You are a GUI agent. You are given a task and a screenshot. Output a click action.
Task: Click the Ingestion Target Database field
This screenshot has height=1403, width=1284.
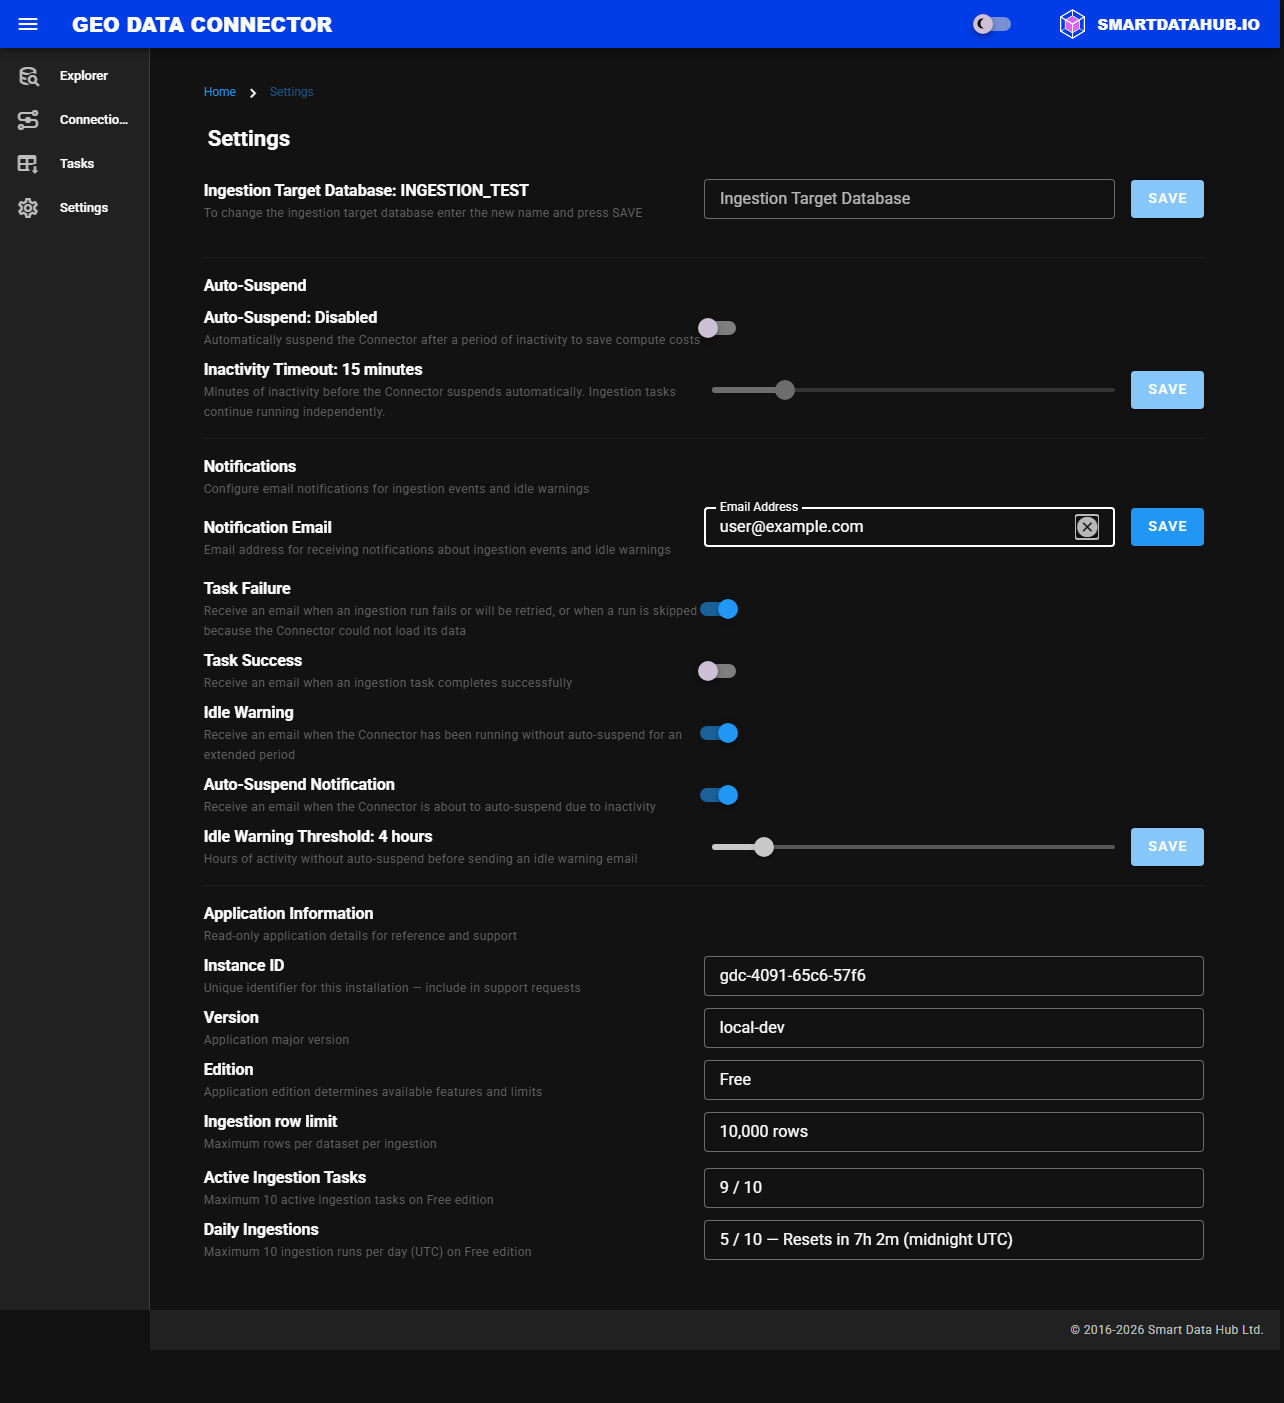click(x=909, y=199)
